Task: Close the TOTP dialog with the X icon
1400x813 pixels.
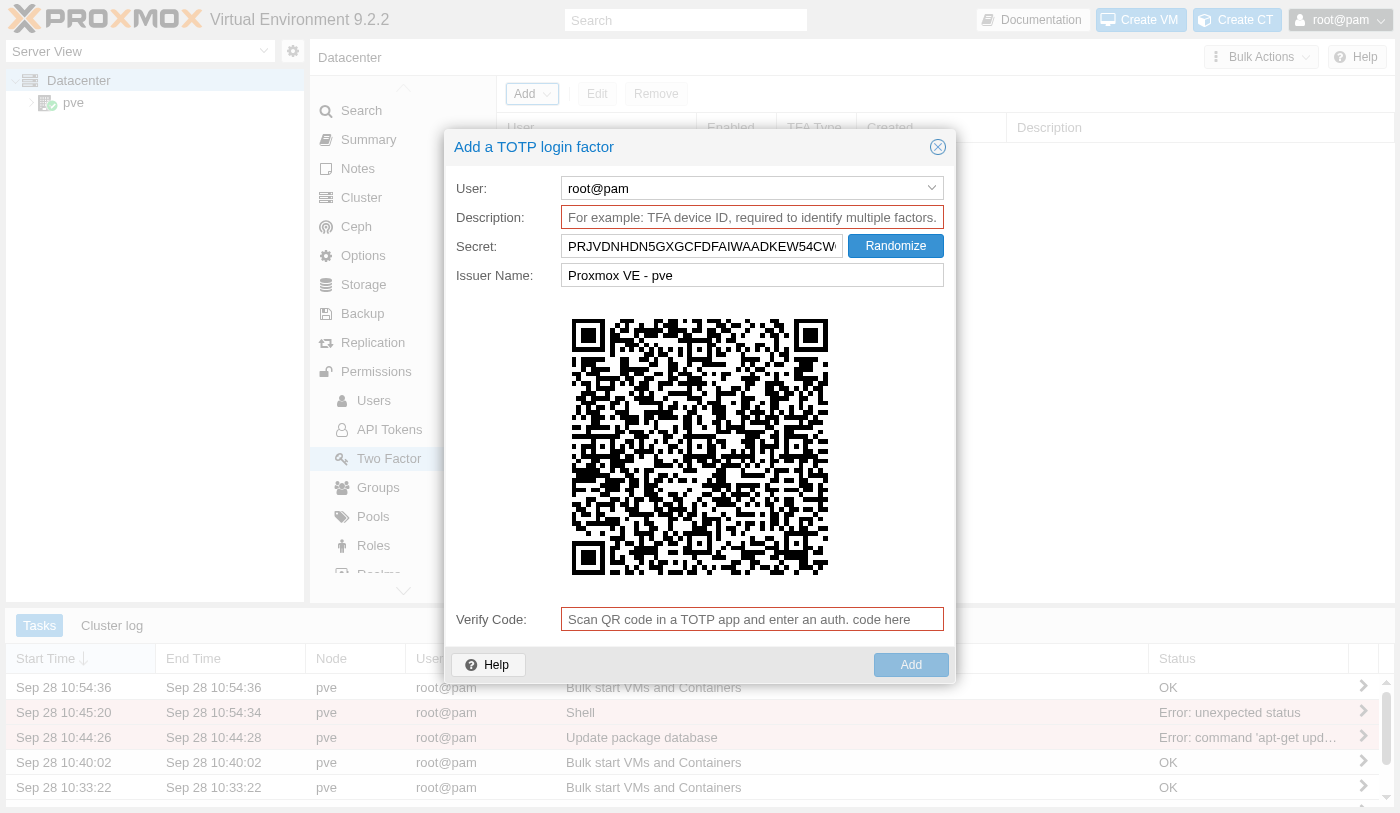Action: coord(938,147)
